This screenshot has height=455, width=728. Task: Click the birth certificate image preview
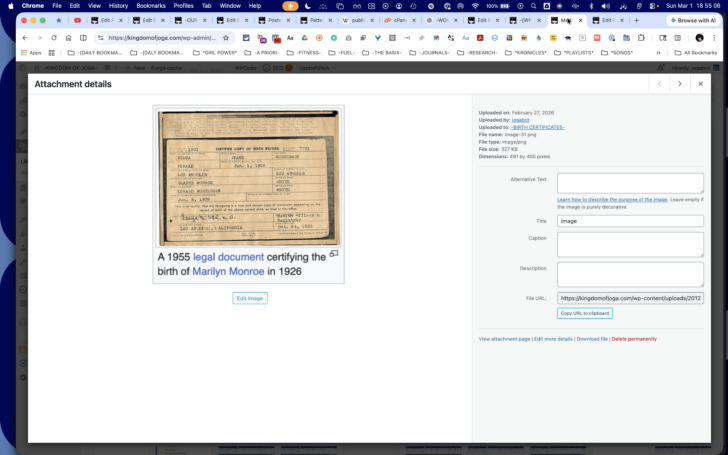[x=248, y=178]
